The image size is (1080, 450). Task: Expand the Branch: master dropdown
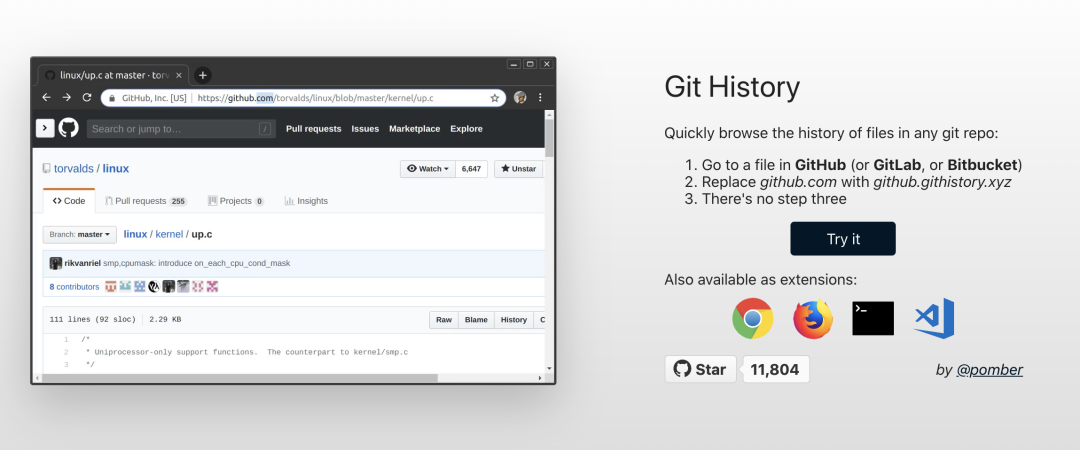[80, 234]
